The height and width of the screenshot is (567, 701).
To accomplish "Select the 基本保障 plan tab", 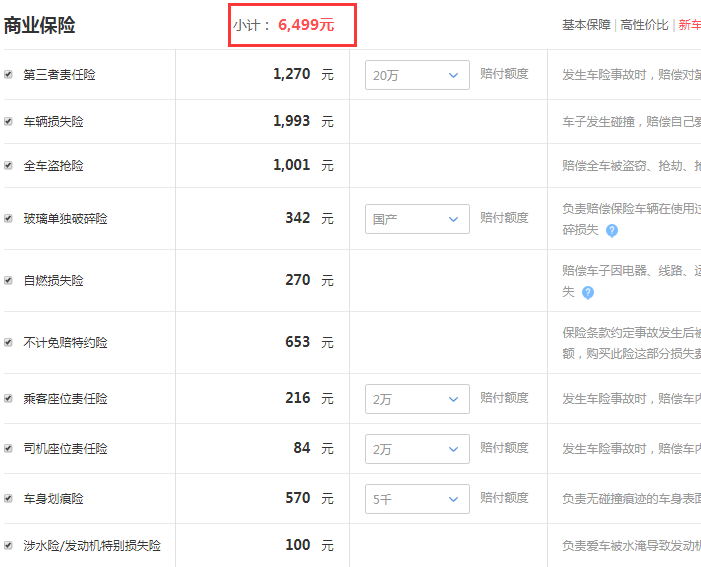I will tap(586, 25).
